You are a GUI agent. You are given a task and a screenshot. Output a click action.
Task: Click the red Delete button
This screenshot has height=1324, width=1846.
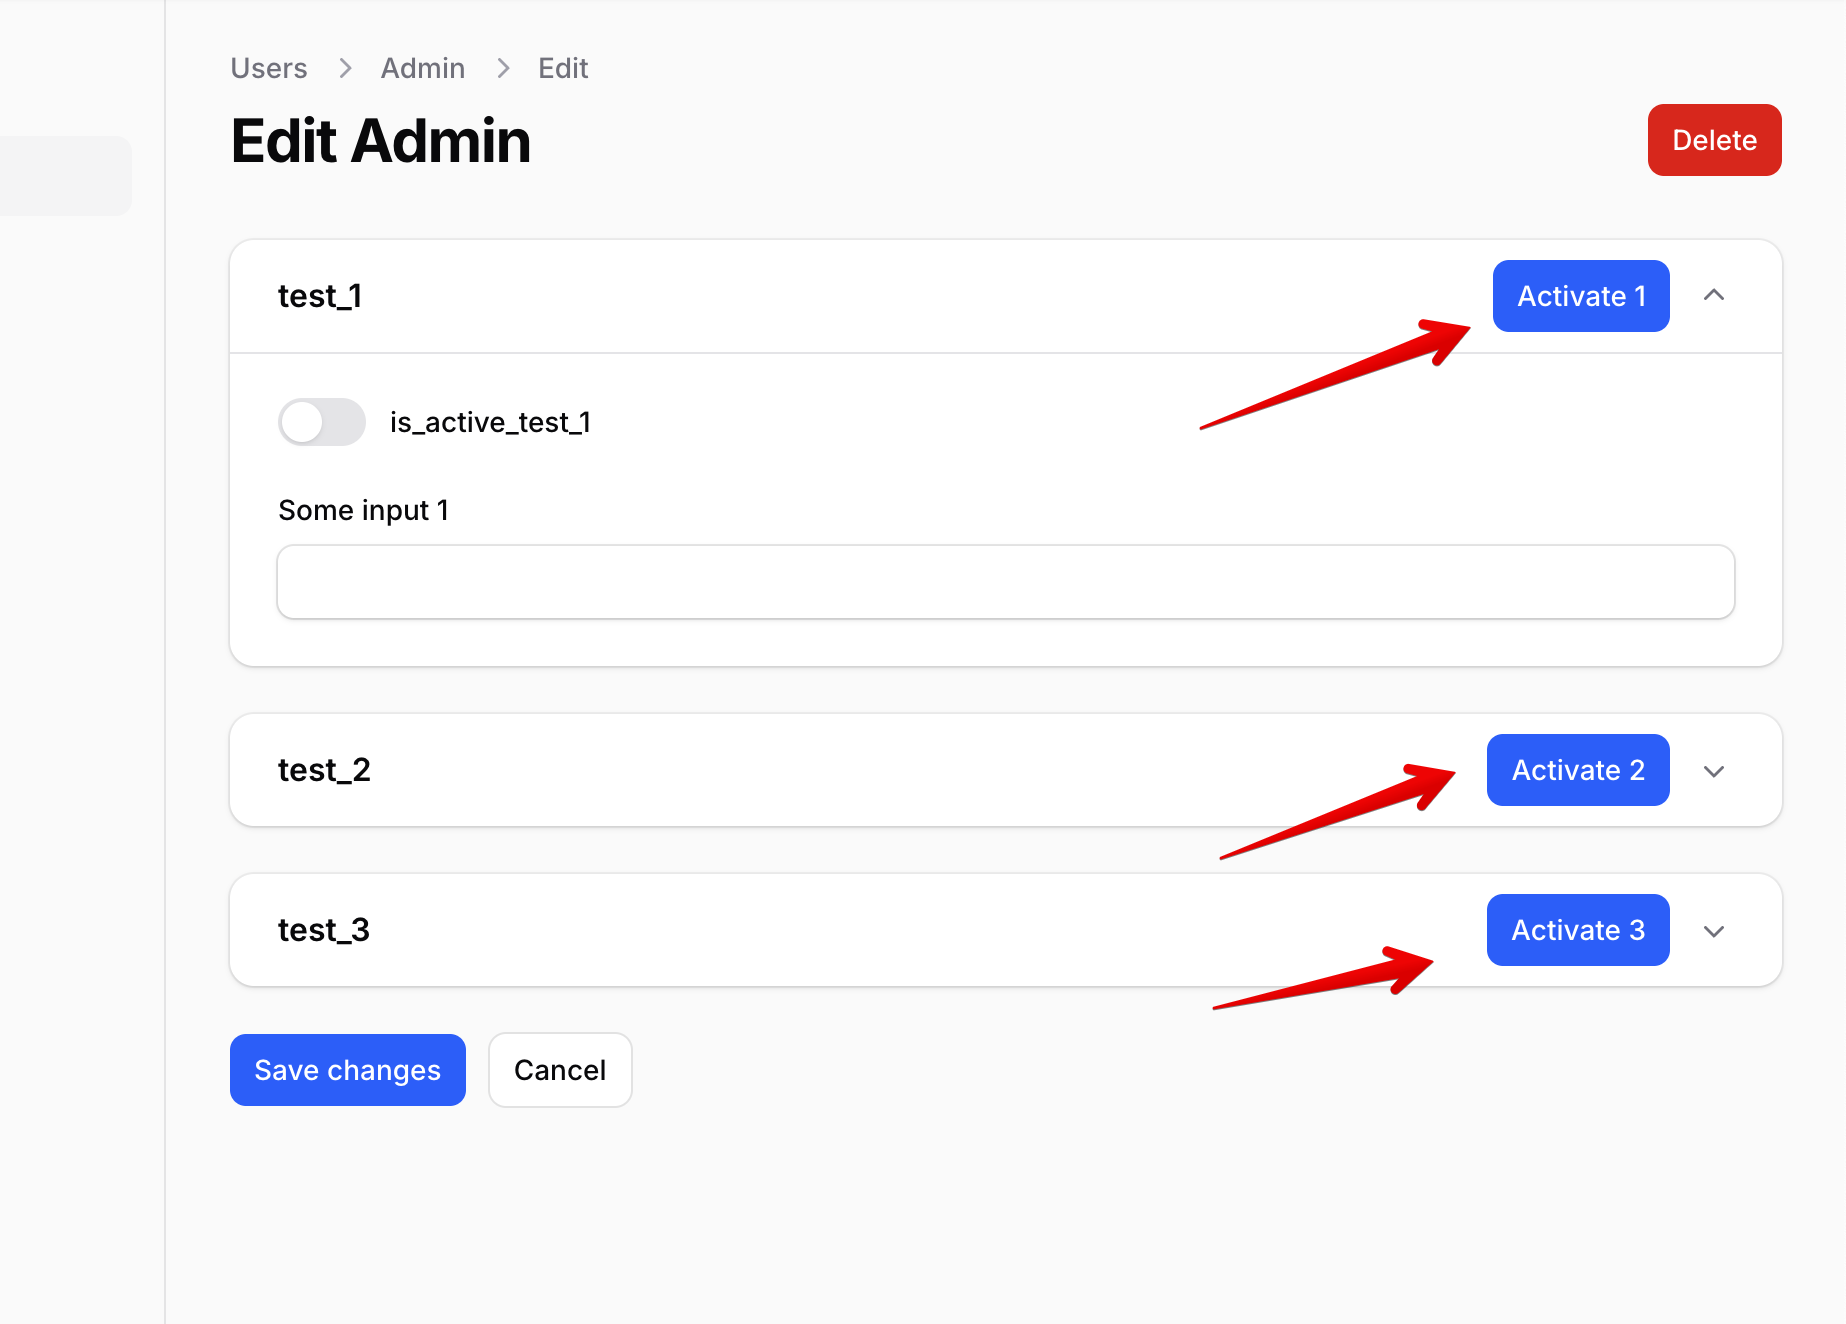(1714, 140)
